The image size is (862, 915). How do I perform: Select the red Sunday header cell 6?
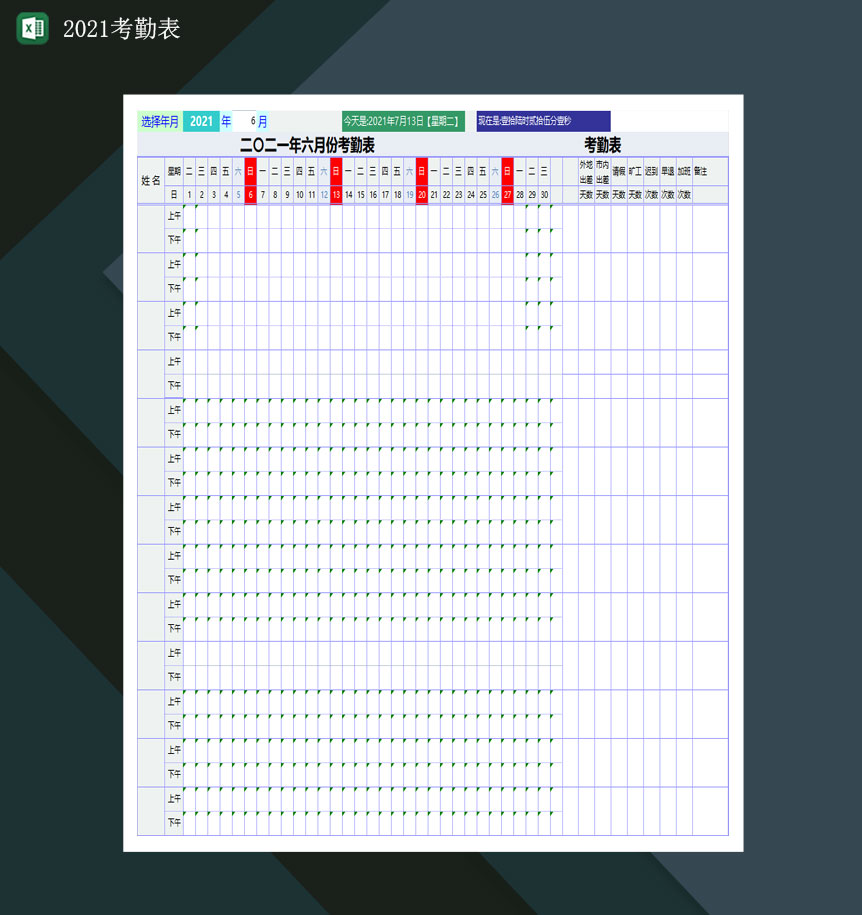tap(249, 193)
